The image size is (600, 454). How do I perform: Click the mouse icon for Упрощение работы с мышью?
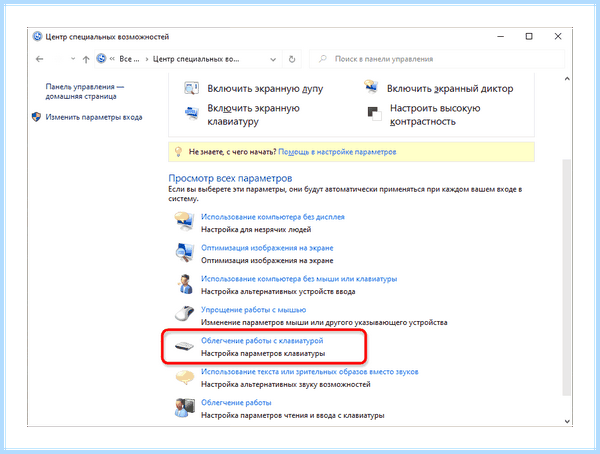(x=184, y=314)
